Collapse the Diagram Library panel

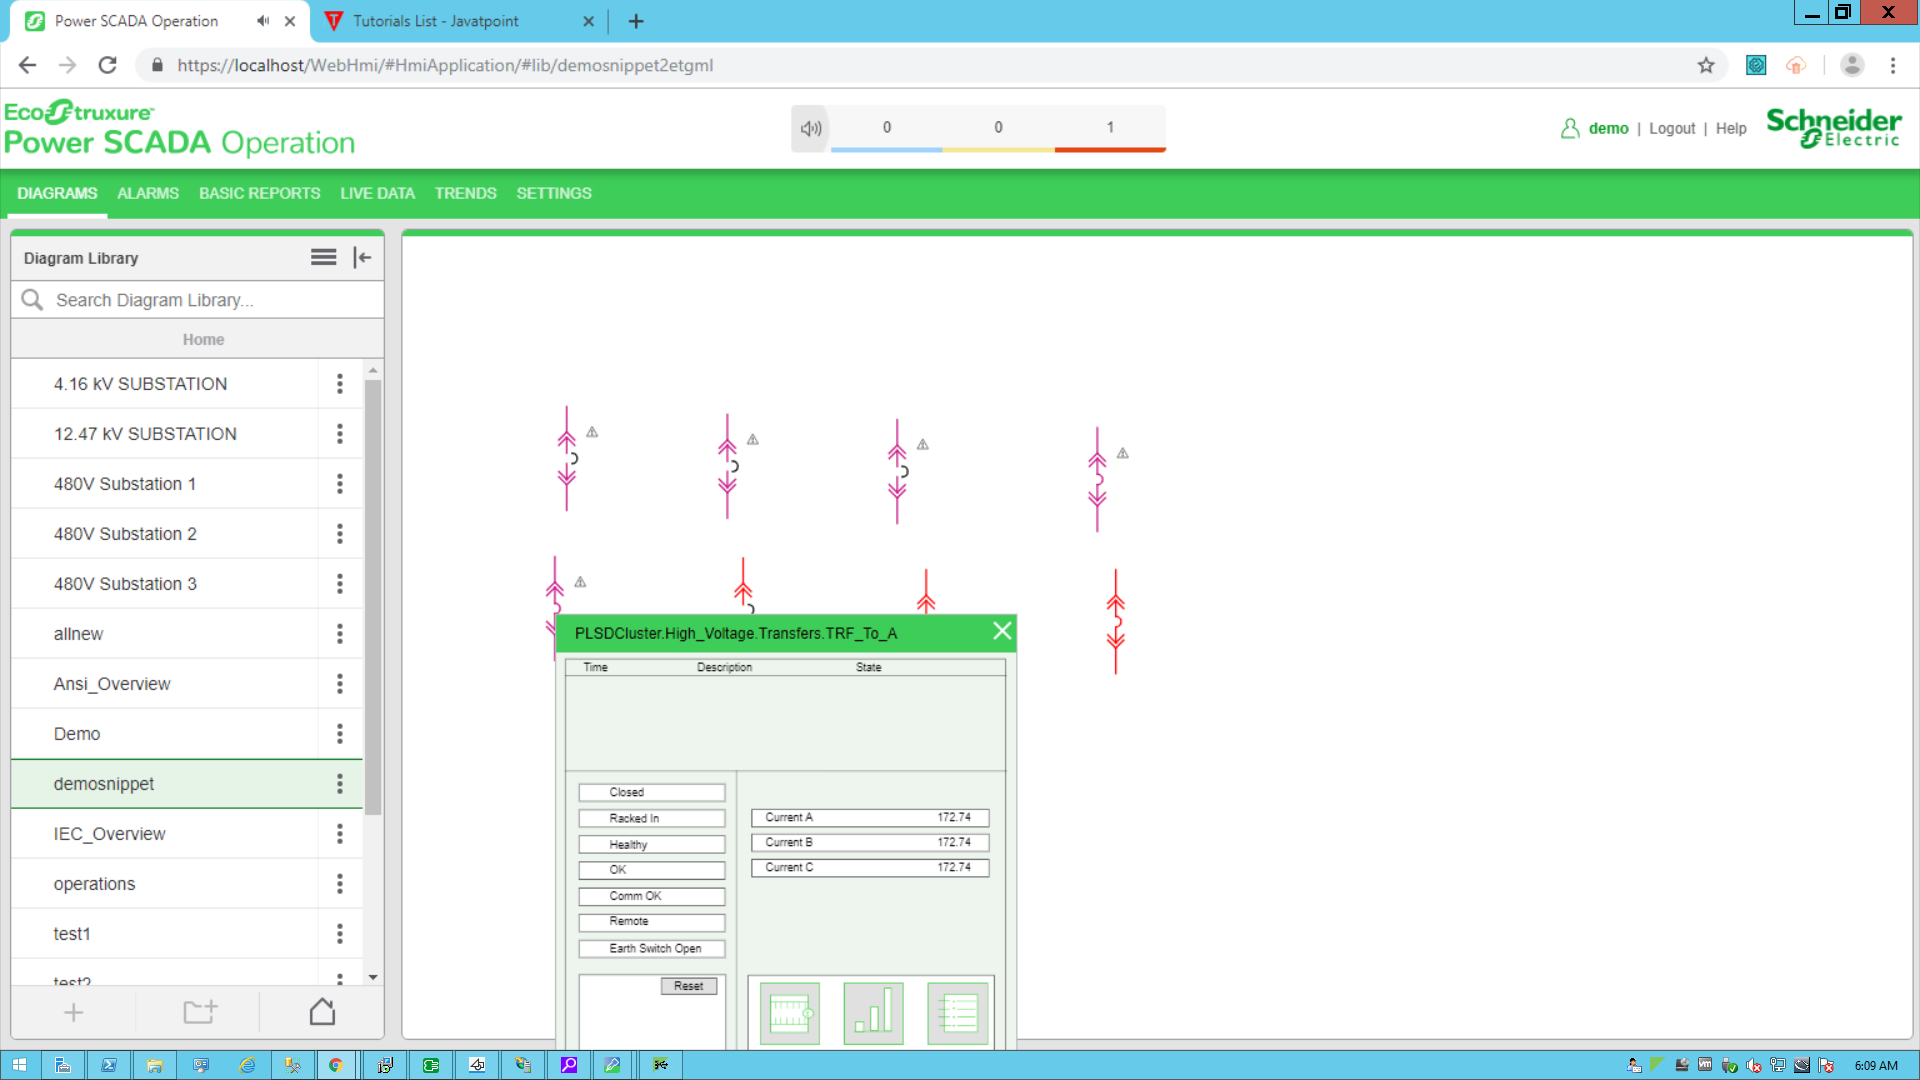(x=363, y=258)
